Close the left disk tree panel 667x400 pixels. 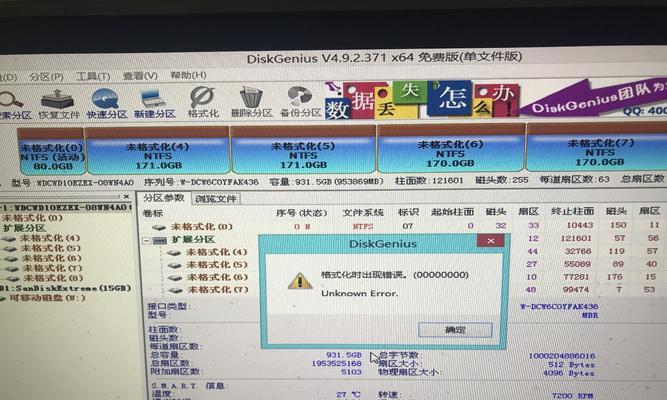coord(126,197)
